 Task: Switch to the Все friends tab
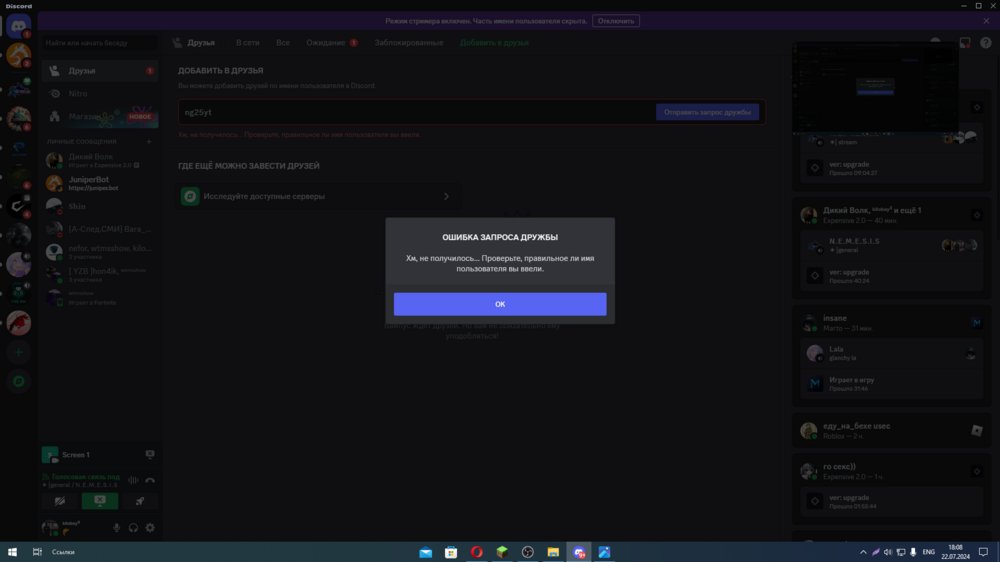point(283,43)
